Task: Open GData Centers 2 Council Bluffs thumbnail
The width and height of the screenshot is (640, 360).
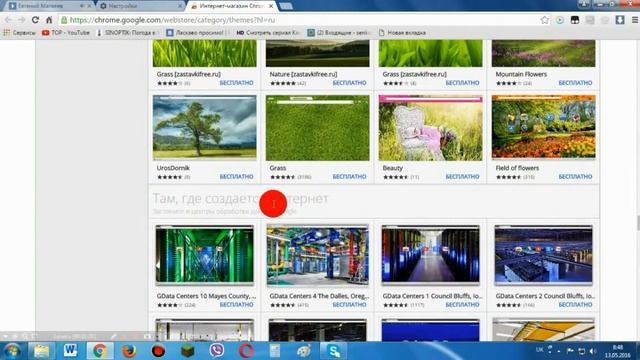Action: pos(543,255)
